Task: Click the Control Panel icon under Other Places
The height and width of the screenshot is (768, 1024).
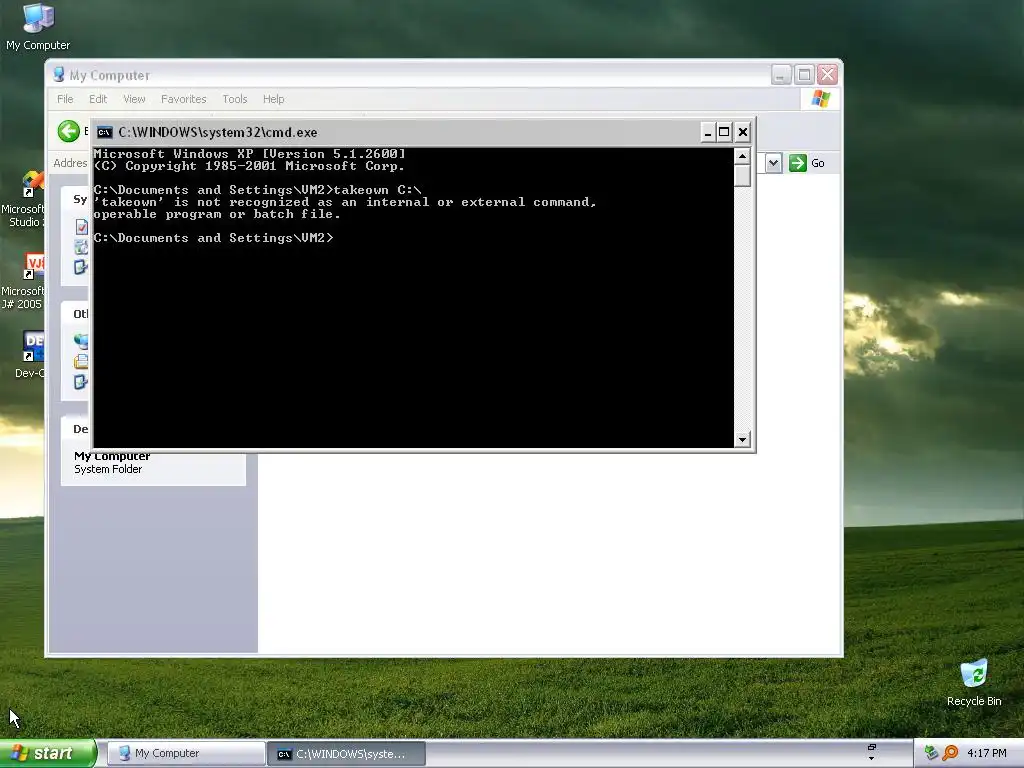Action: [81, 382]
